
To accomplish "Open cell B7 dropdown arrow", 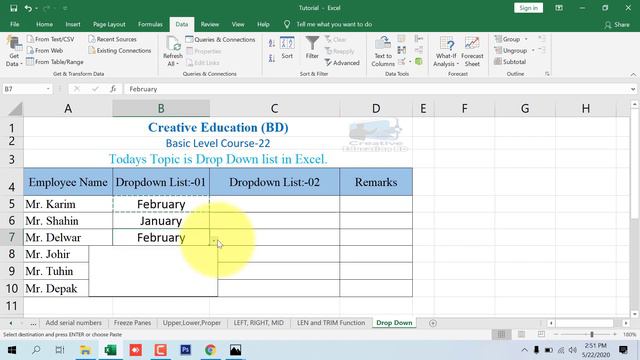I will click(x=214, y=241).
